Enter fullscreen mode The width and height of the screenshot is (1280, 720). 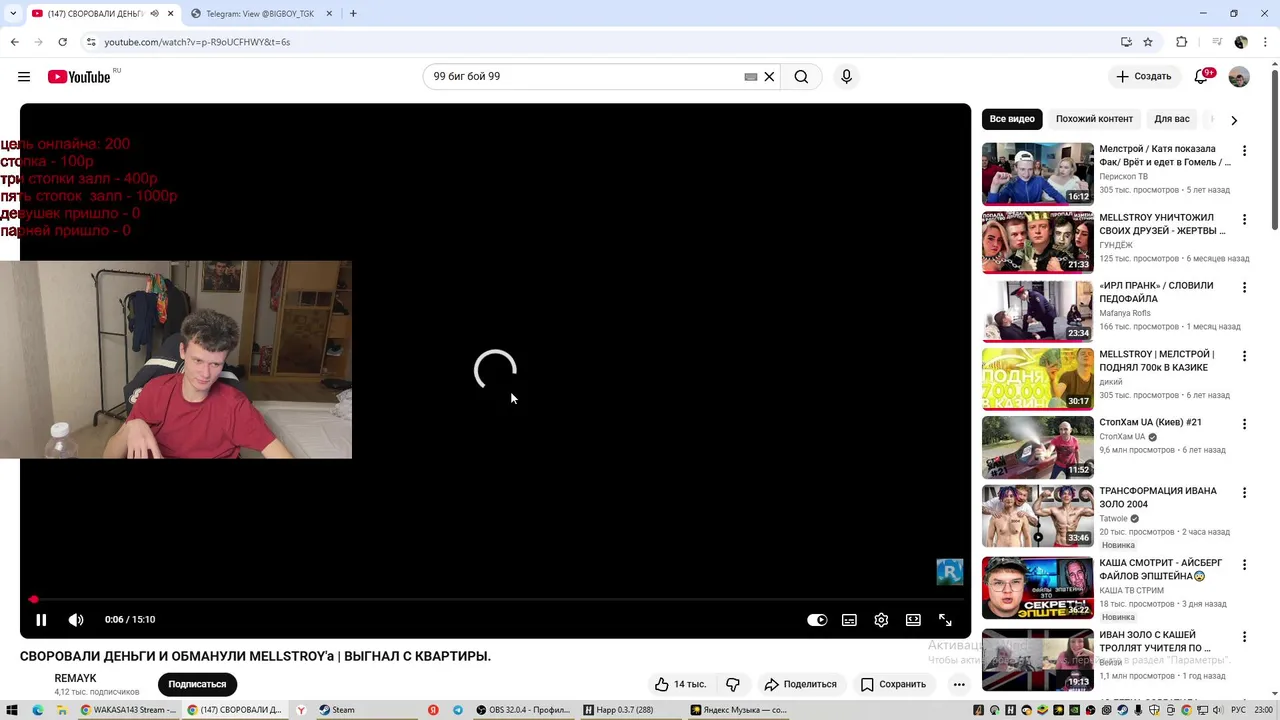click(945, 620)
